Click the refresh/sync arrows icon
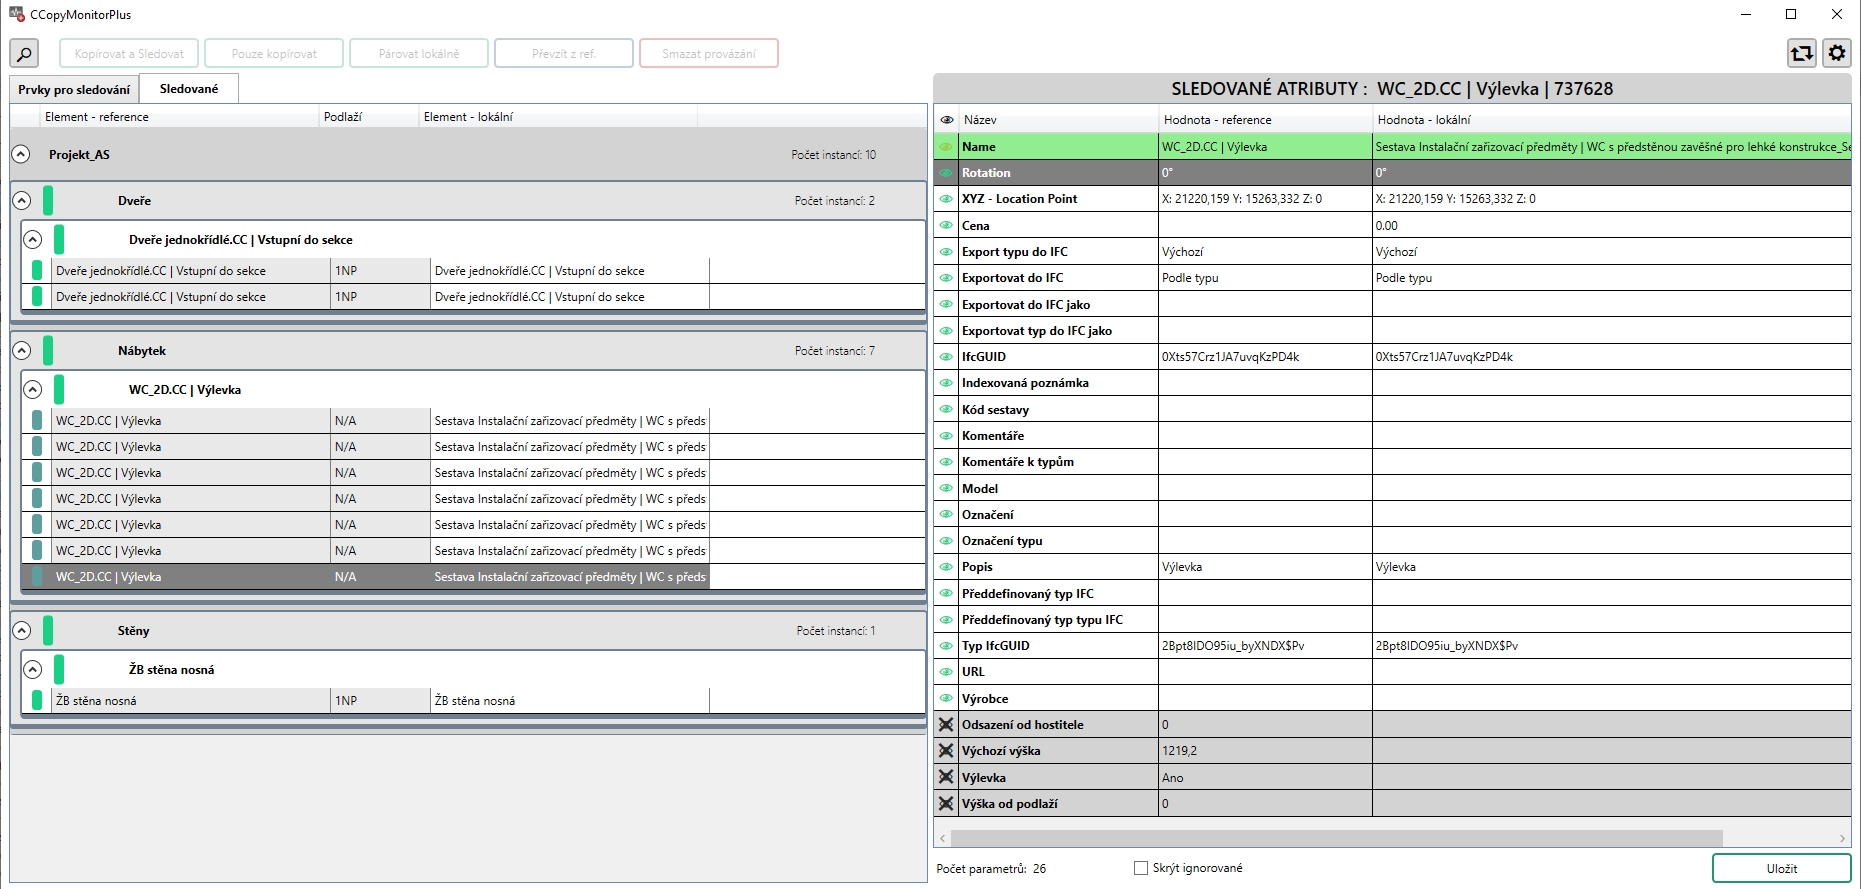1861x889 pixels. click(x=1802, y=53)
